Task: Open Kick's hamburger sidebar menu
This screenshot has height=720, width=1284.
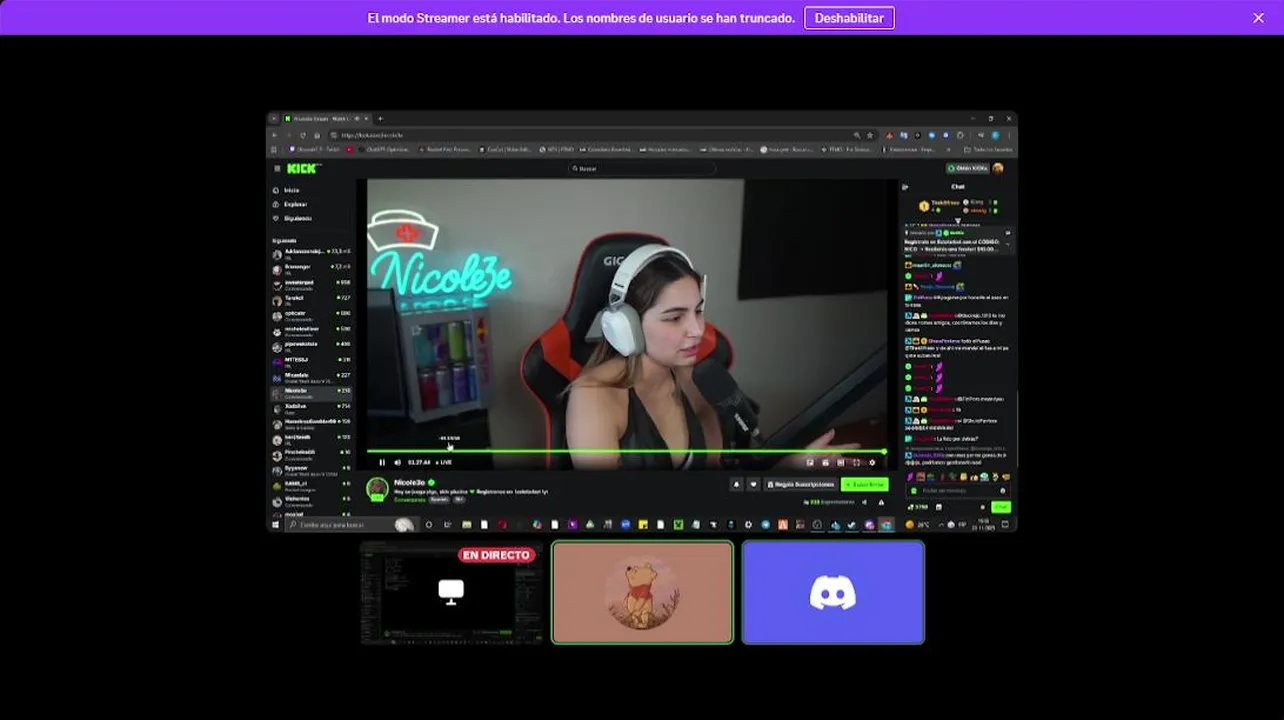Action: click(x=277, y=168)
